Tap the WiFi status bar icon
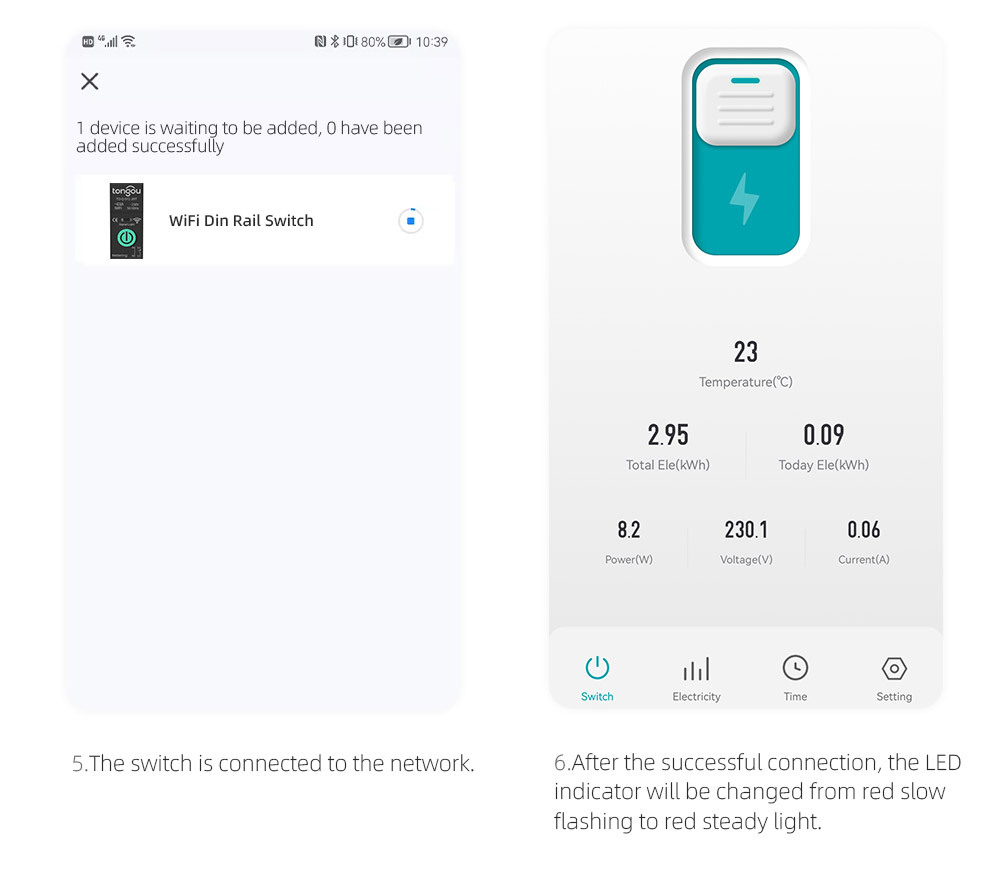The height and width of the screenshot is (880, 1000). (128, 41)
